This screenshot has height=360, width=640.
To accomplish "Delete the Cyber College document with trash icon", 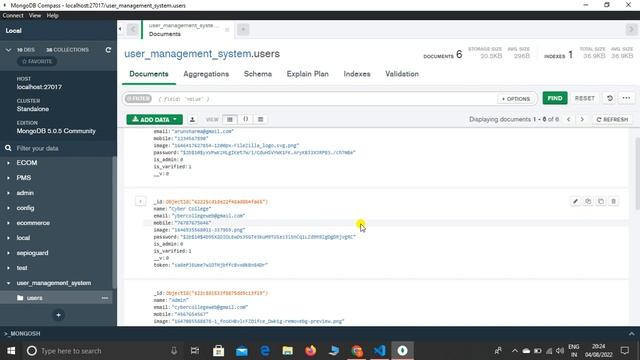I will [x=613, y=201].
